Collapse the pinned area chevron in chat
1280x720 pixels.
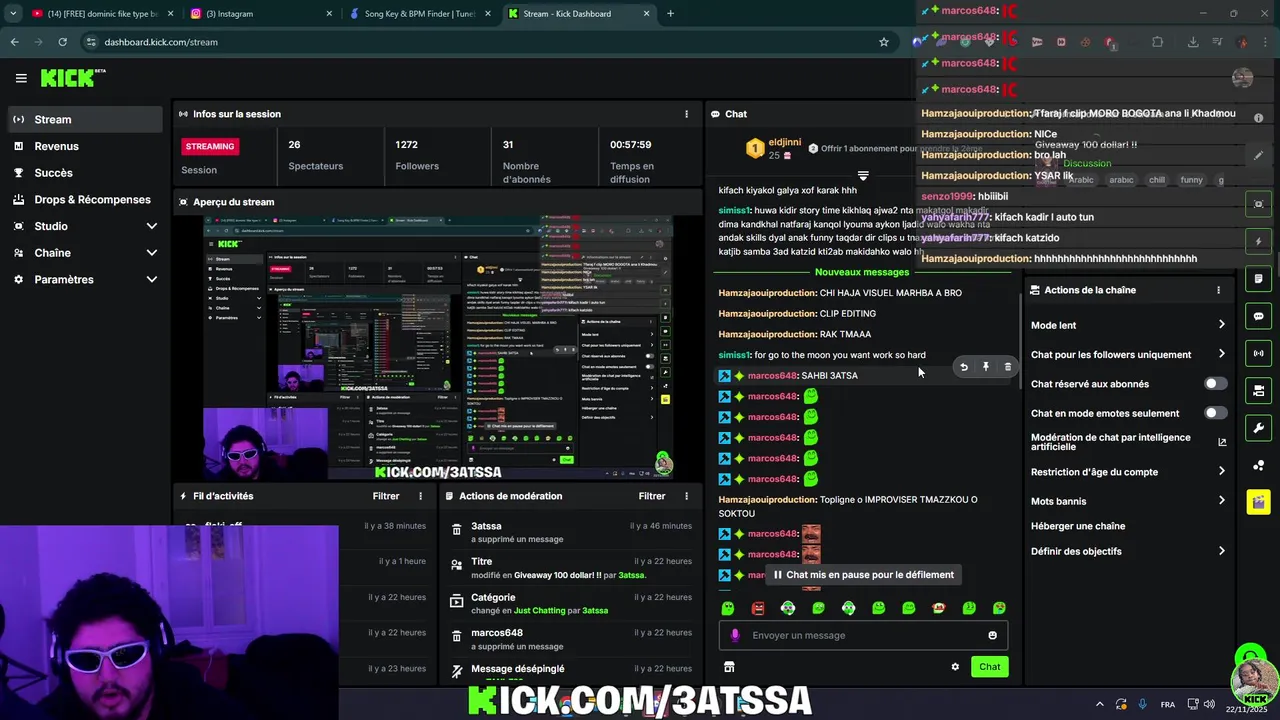pos(862,176)
